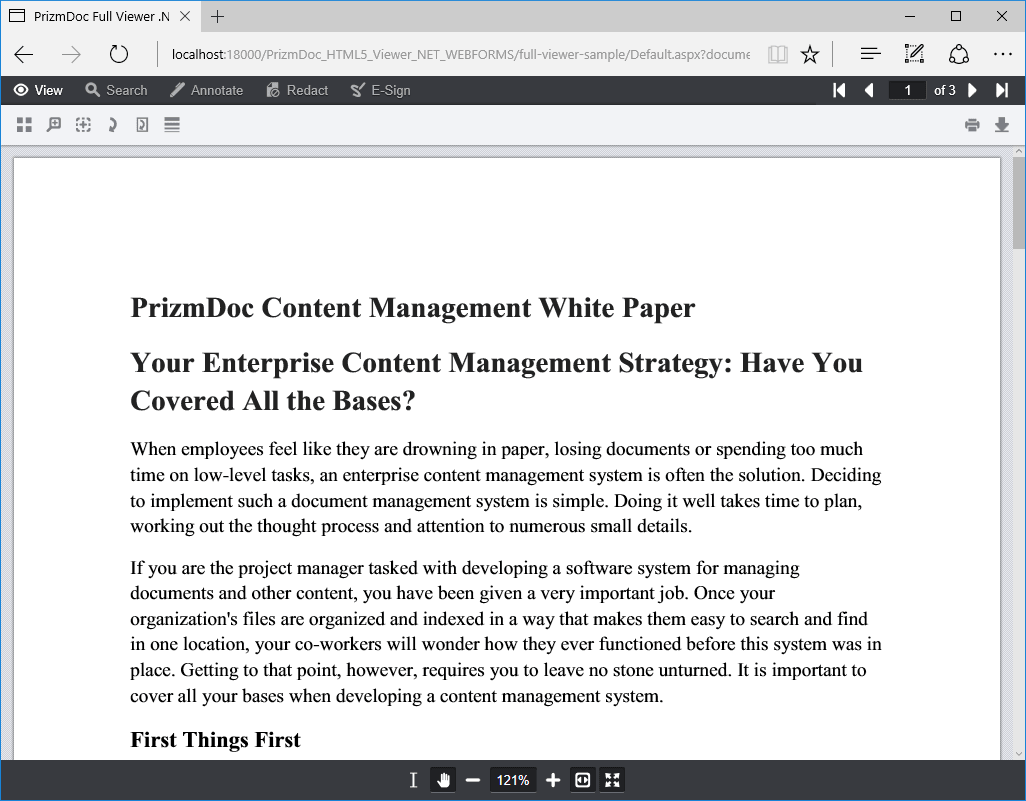Open the E-Sign tab
1026x801 pixels.
pyautogui.click(x=380, y=90)
